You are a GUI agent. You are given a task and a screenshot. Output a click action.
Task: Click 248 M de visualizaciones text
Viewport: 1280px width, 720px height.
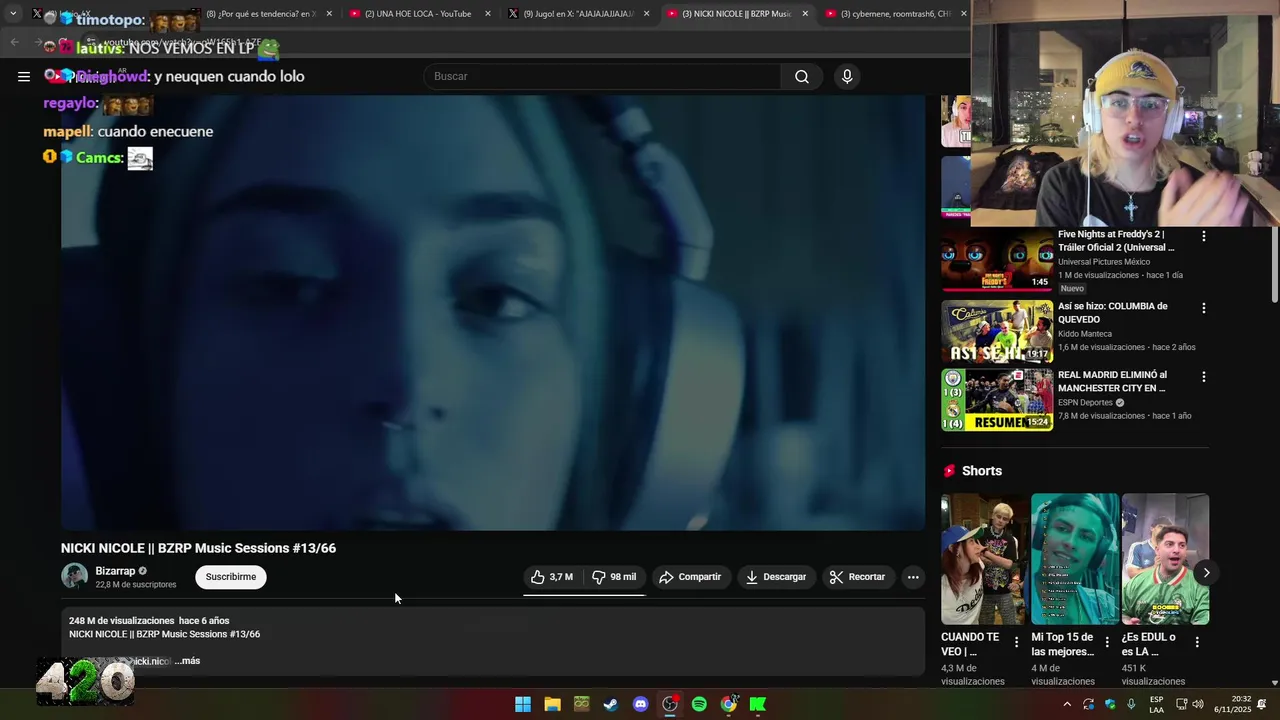click(121, 621)
